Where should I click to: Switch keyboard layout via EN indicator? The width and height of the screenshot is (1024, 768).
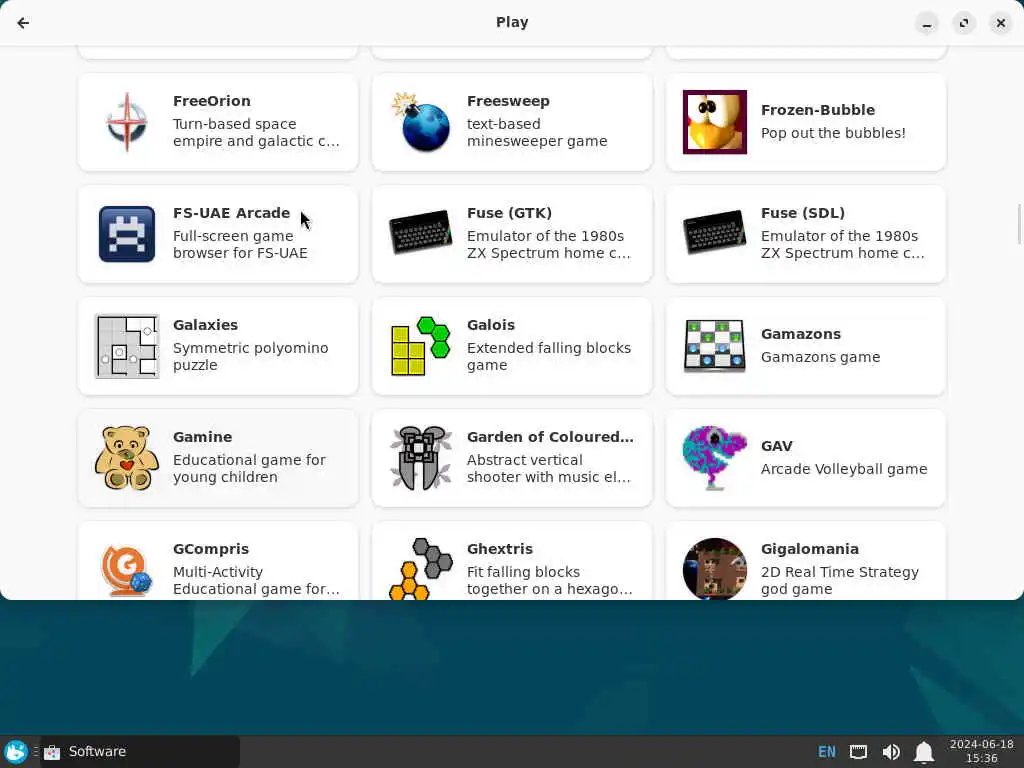click(827, 752)
